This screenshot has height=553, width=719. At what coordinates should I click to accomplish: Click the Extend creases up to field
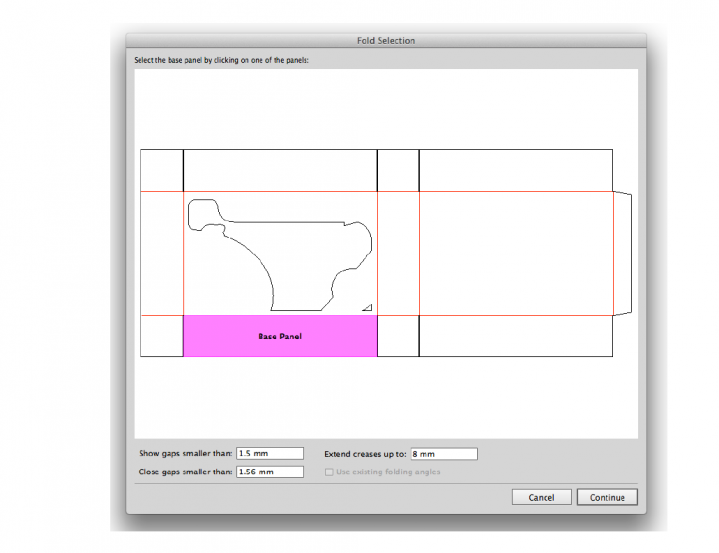(x=443, y=454)
